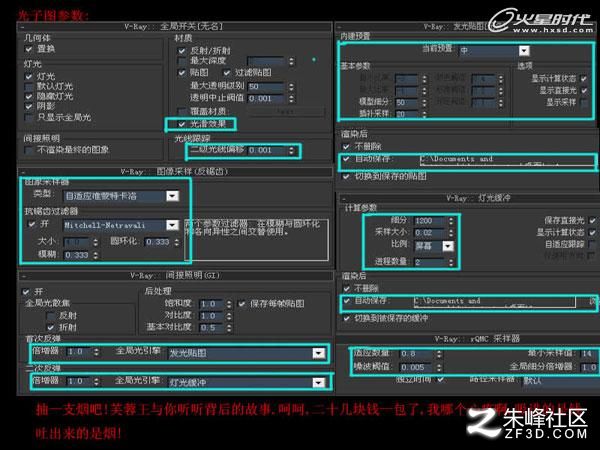This screenshot has height=450, width=600.
Task: Click the 二次反弹 倍增器 field
Action: (x=79, y=381)
